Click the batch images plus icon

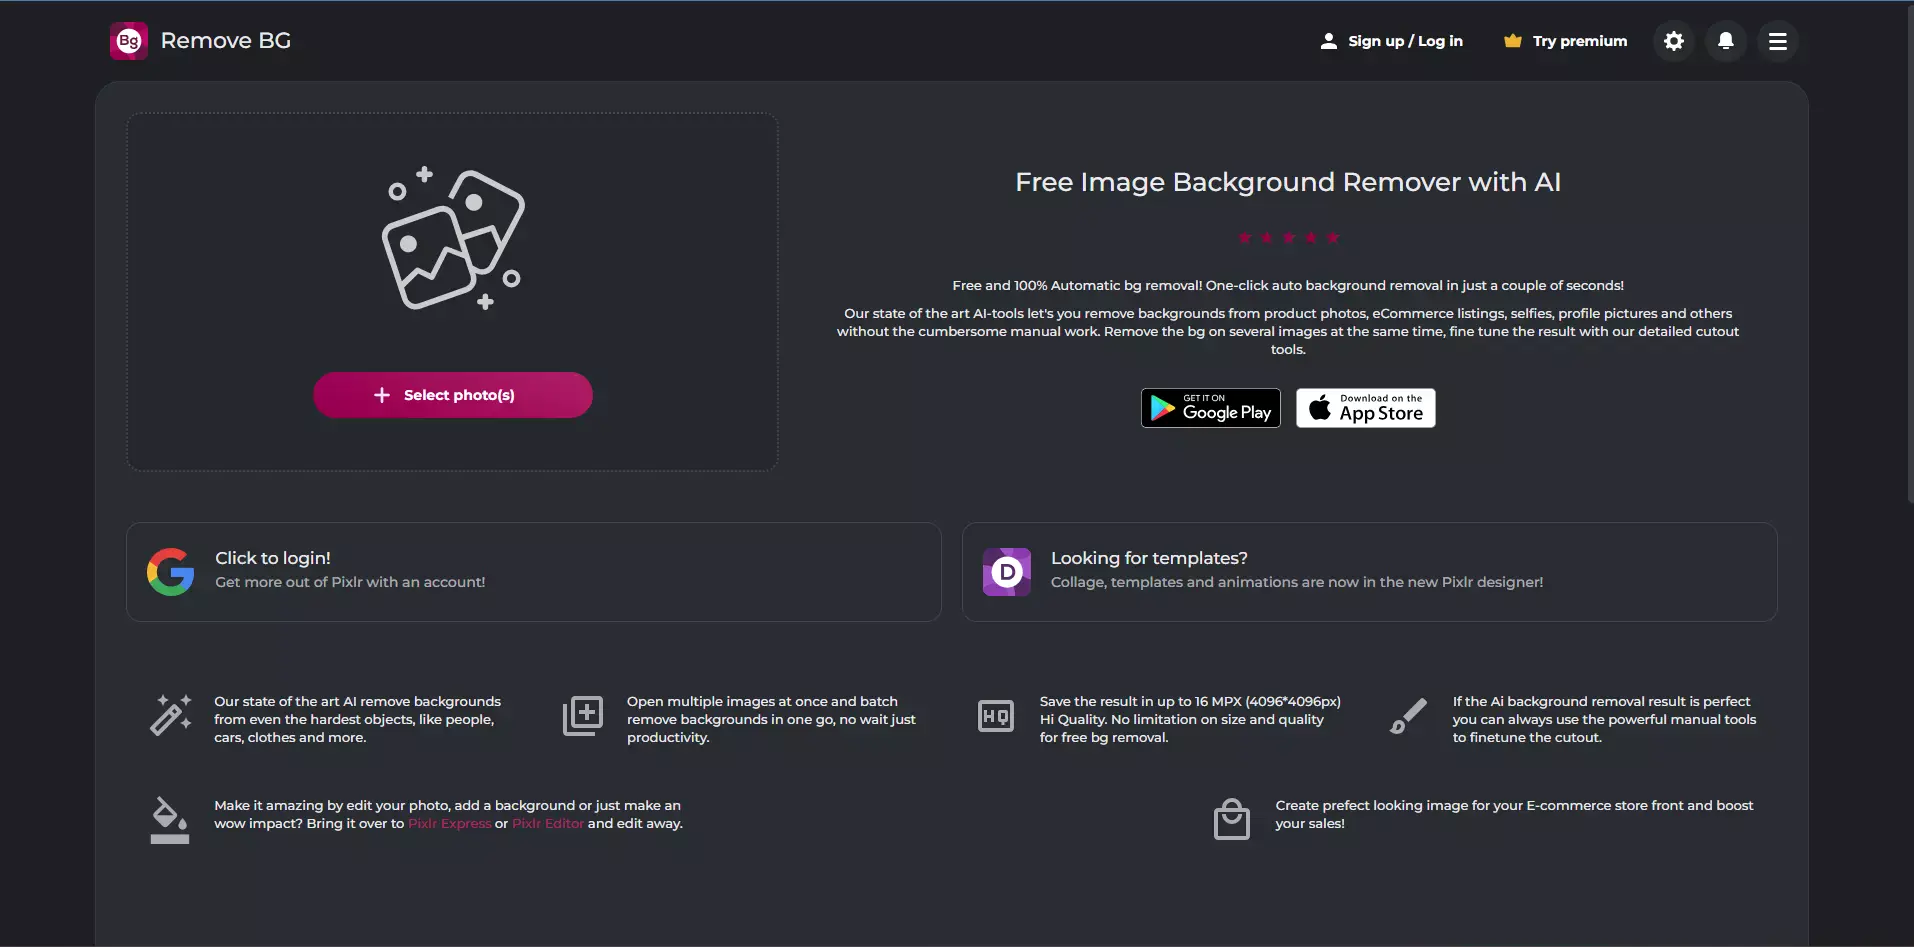coord(583,715)
